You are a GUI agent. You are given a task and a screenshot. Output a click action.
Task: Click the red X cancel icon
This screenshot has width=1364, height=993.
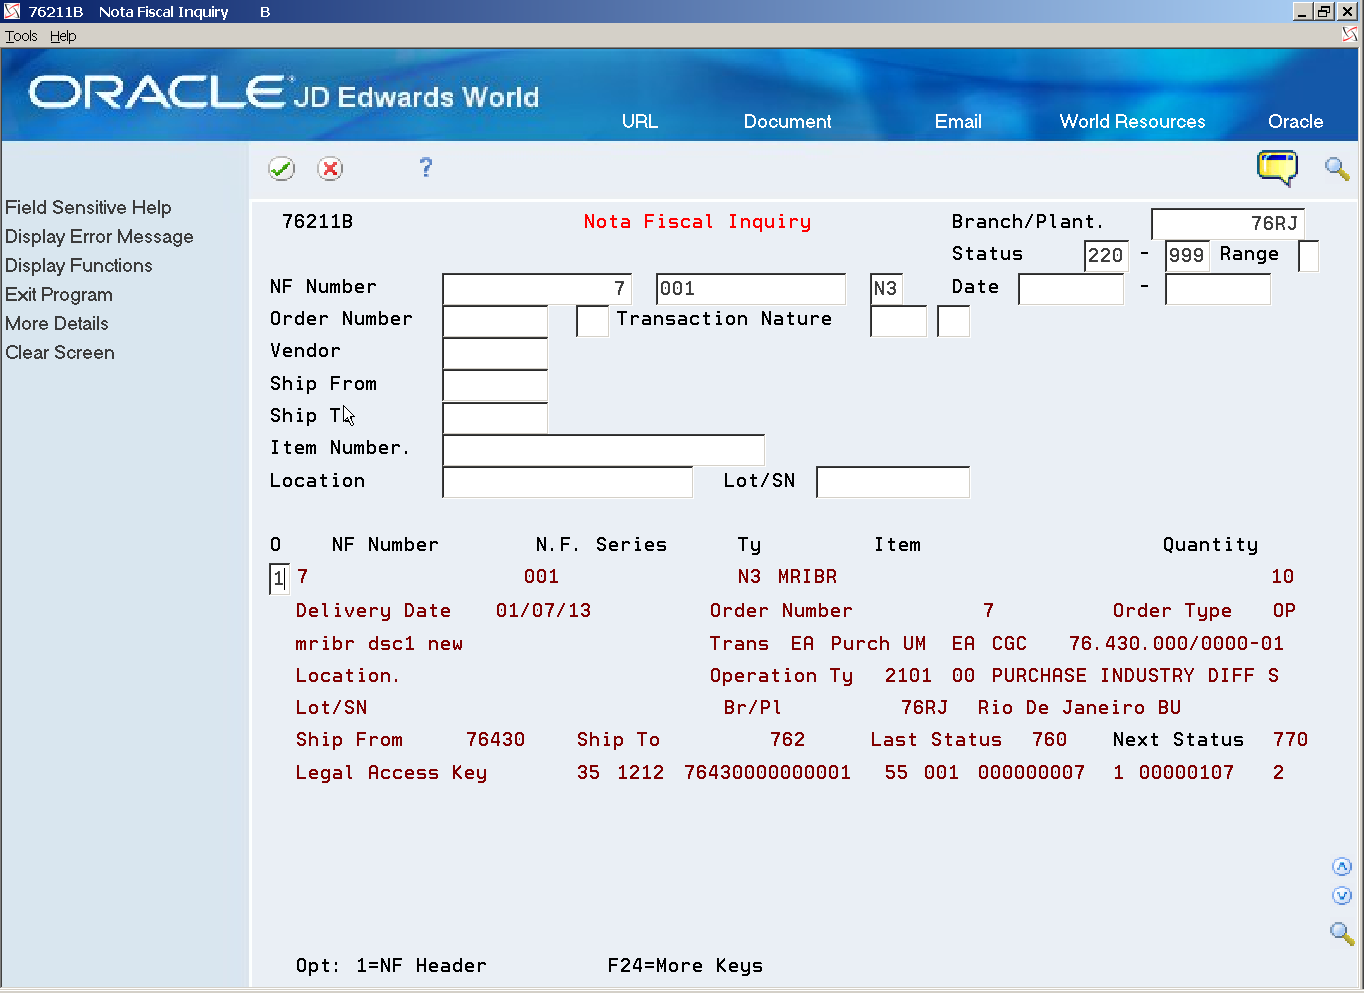point(330,168)
